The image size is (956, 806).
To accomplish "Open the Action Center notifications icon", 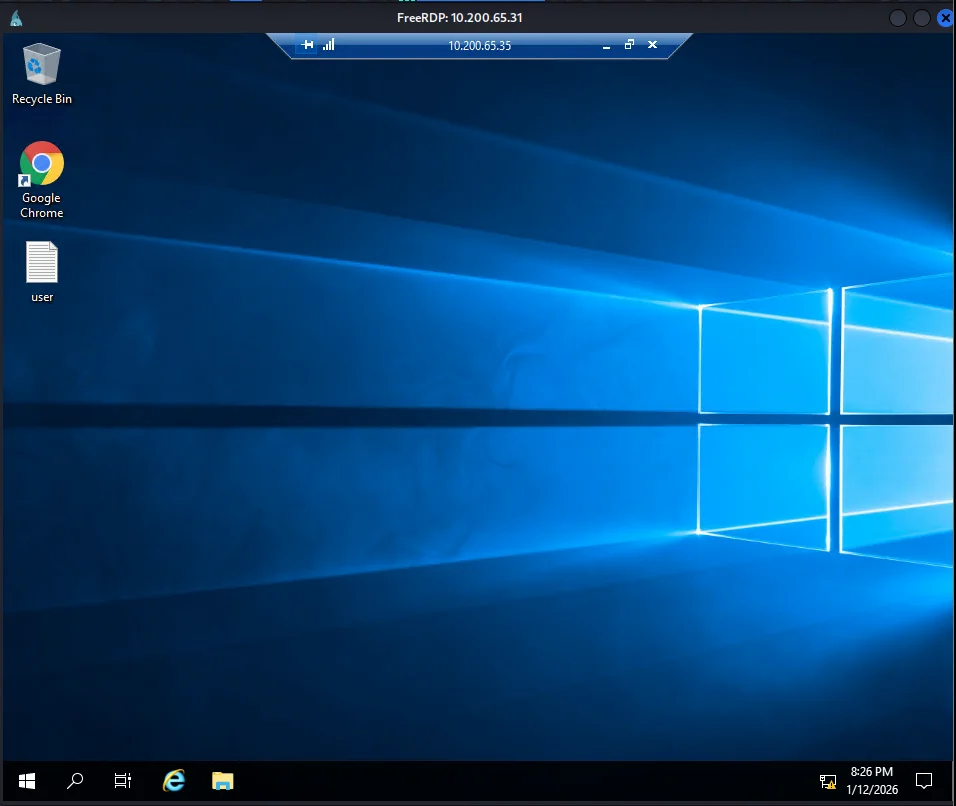I will [x=925, y=781].
